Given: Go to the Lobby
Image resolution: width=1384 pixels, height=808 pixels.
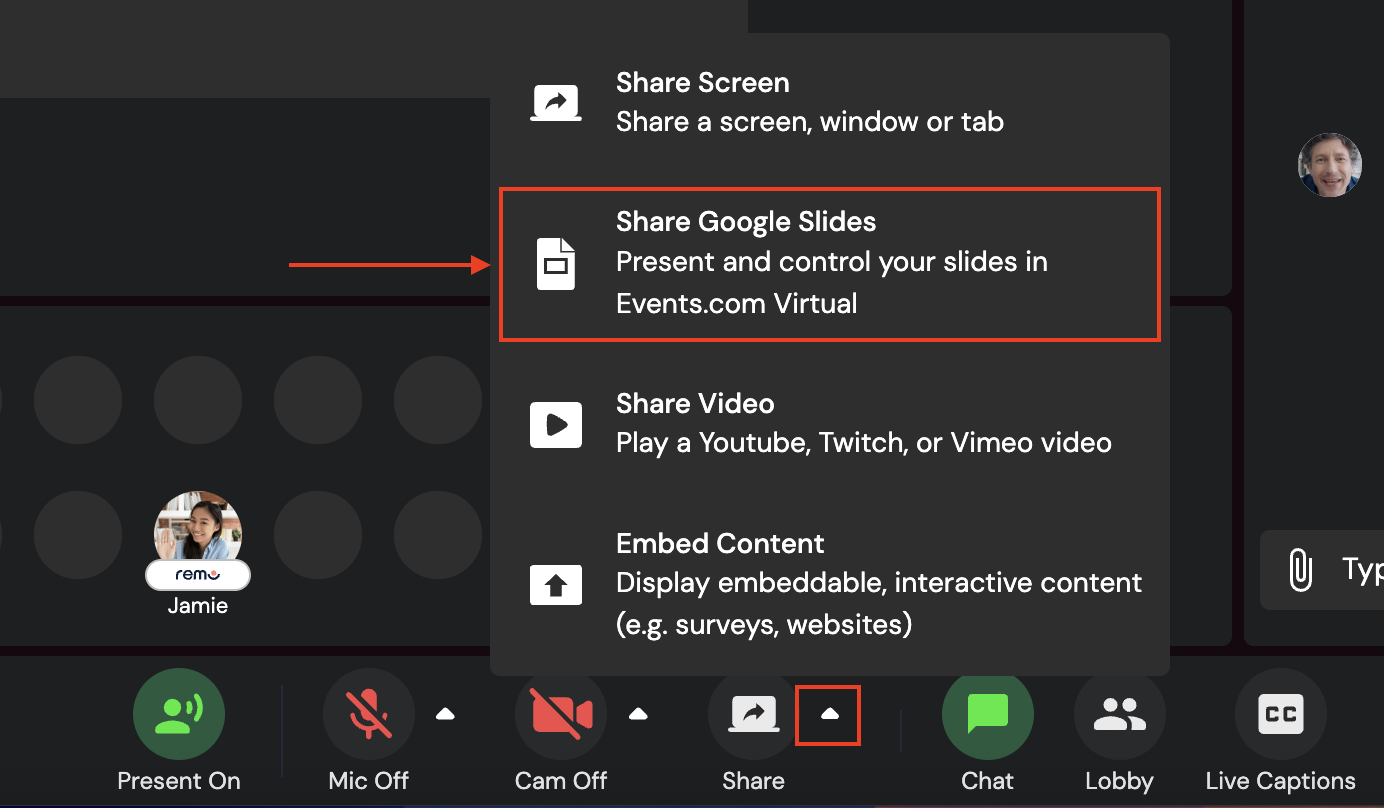Looking at the screenshot, I should [1120, 714].
